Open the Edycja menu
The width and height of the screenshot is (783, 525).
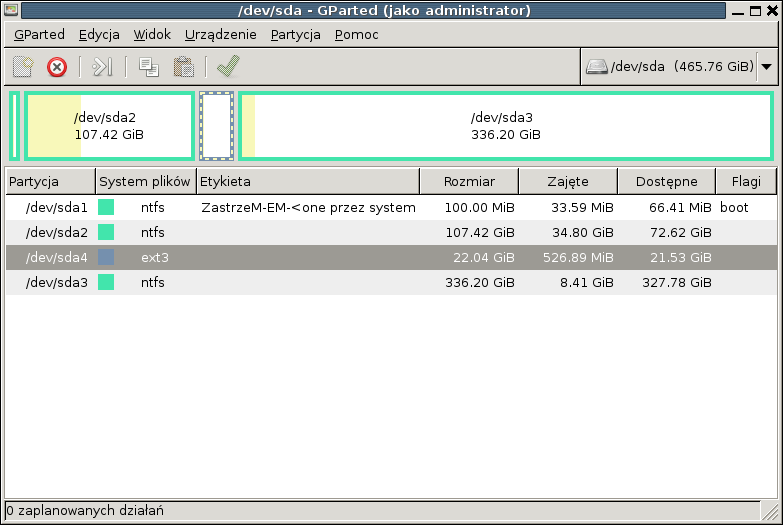click(99, 34)
